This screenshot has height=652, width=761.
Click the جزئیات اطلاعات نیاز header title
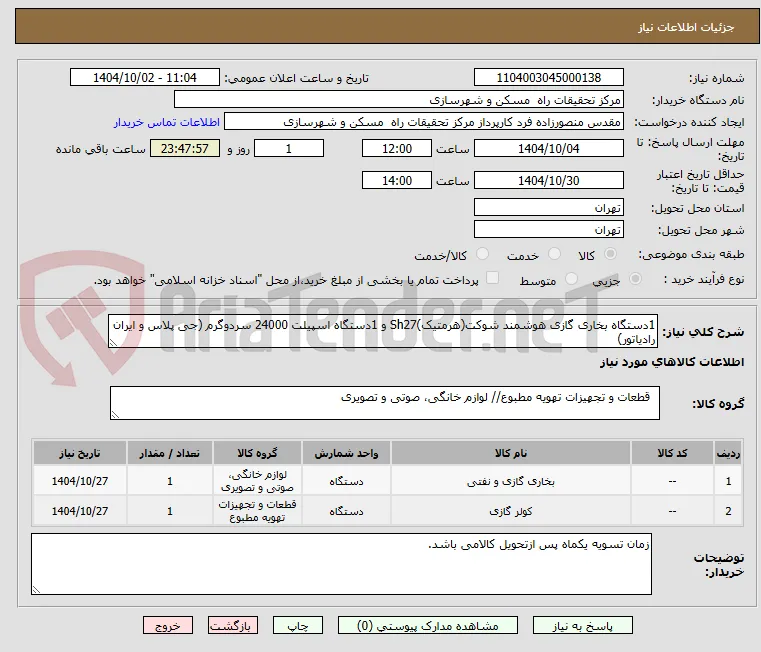[x=685, y=27]
